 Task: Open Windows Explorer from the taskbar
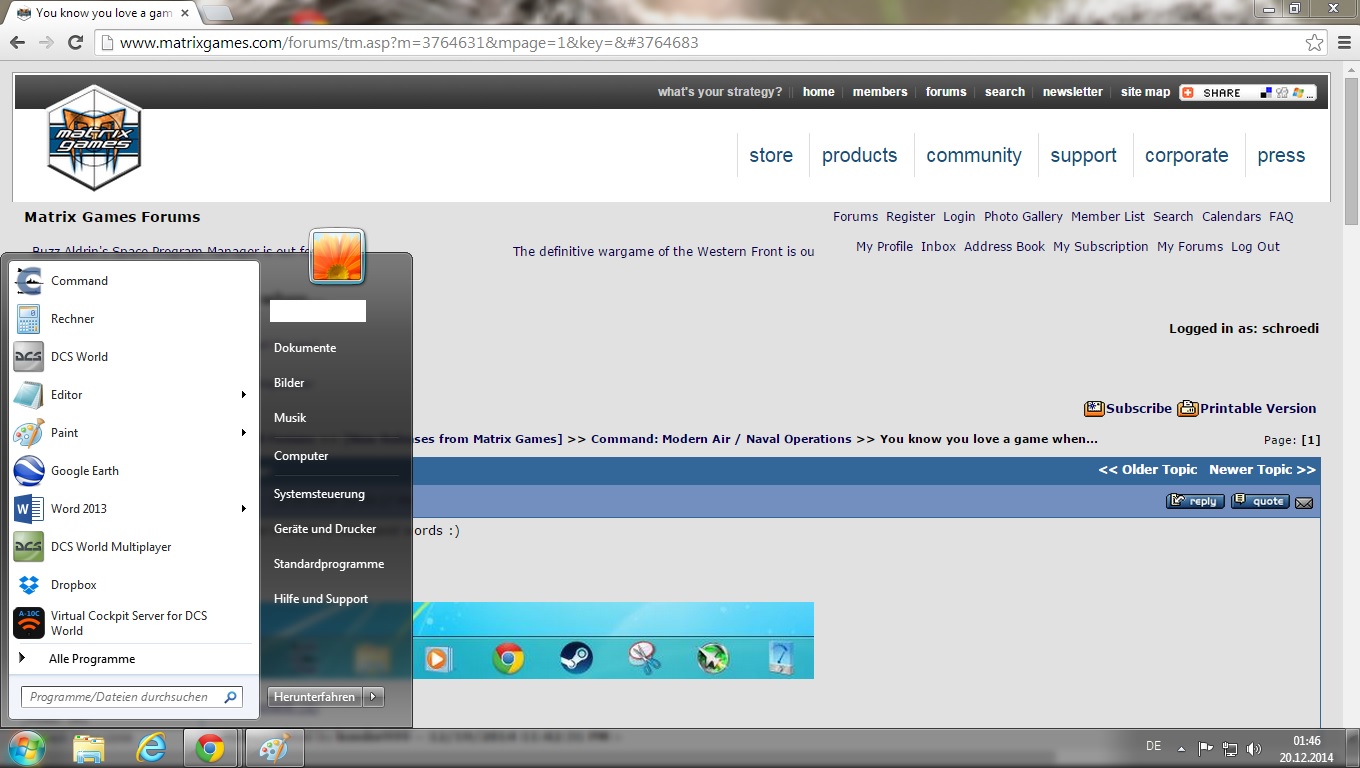(x=88, y=748)
